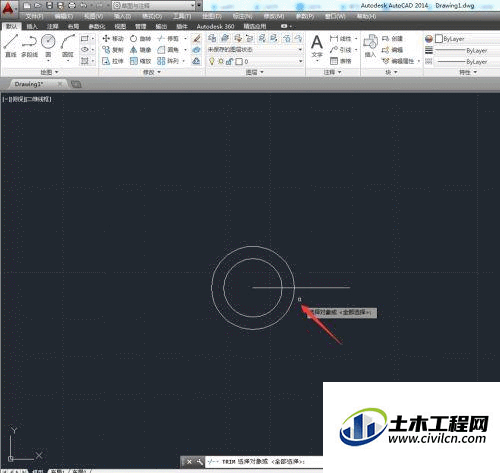Expand the Draw (绘图) panel
The image size is (500, 473).
pos(49,72)
